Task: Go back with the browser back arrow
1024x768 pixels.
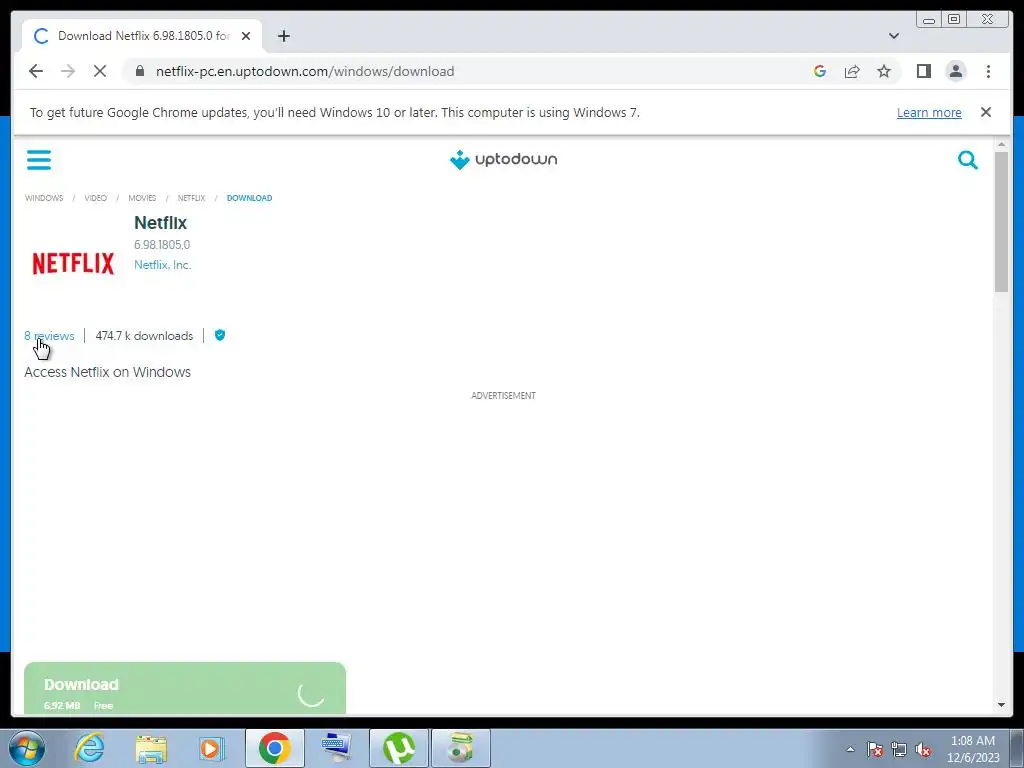Action: (x=36, y=71)
